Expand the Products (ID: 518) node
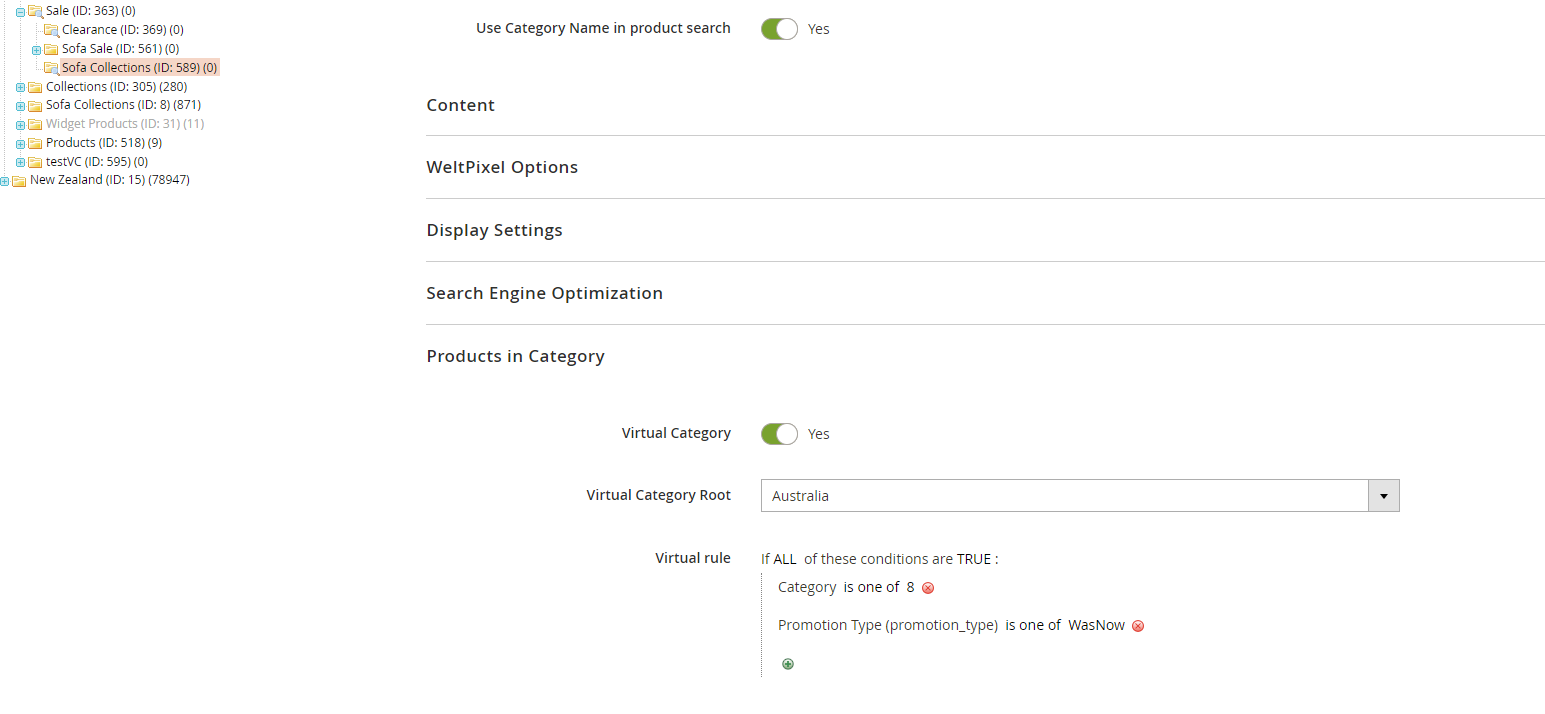Viewport: 1545px width, 714px height. (20, 142)
